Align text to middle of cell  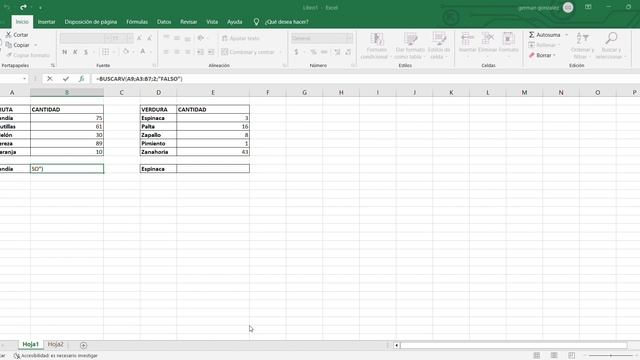coord(177,38)
